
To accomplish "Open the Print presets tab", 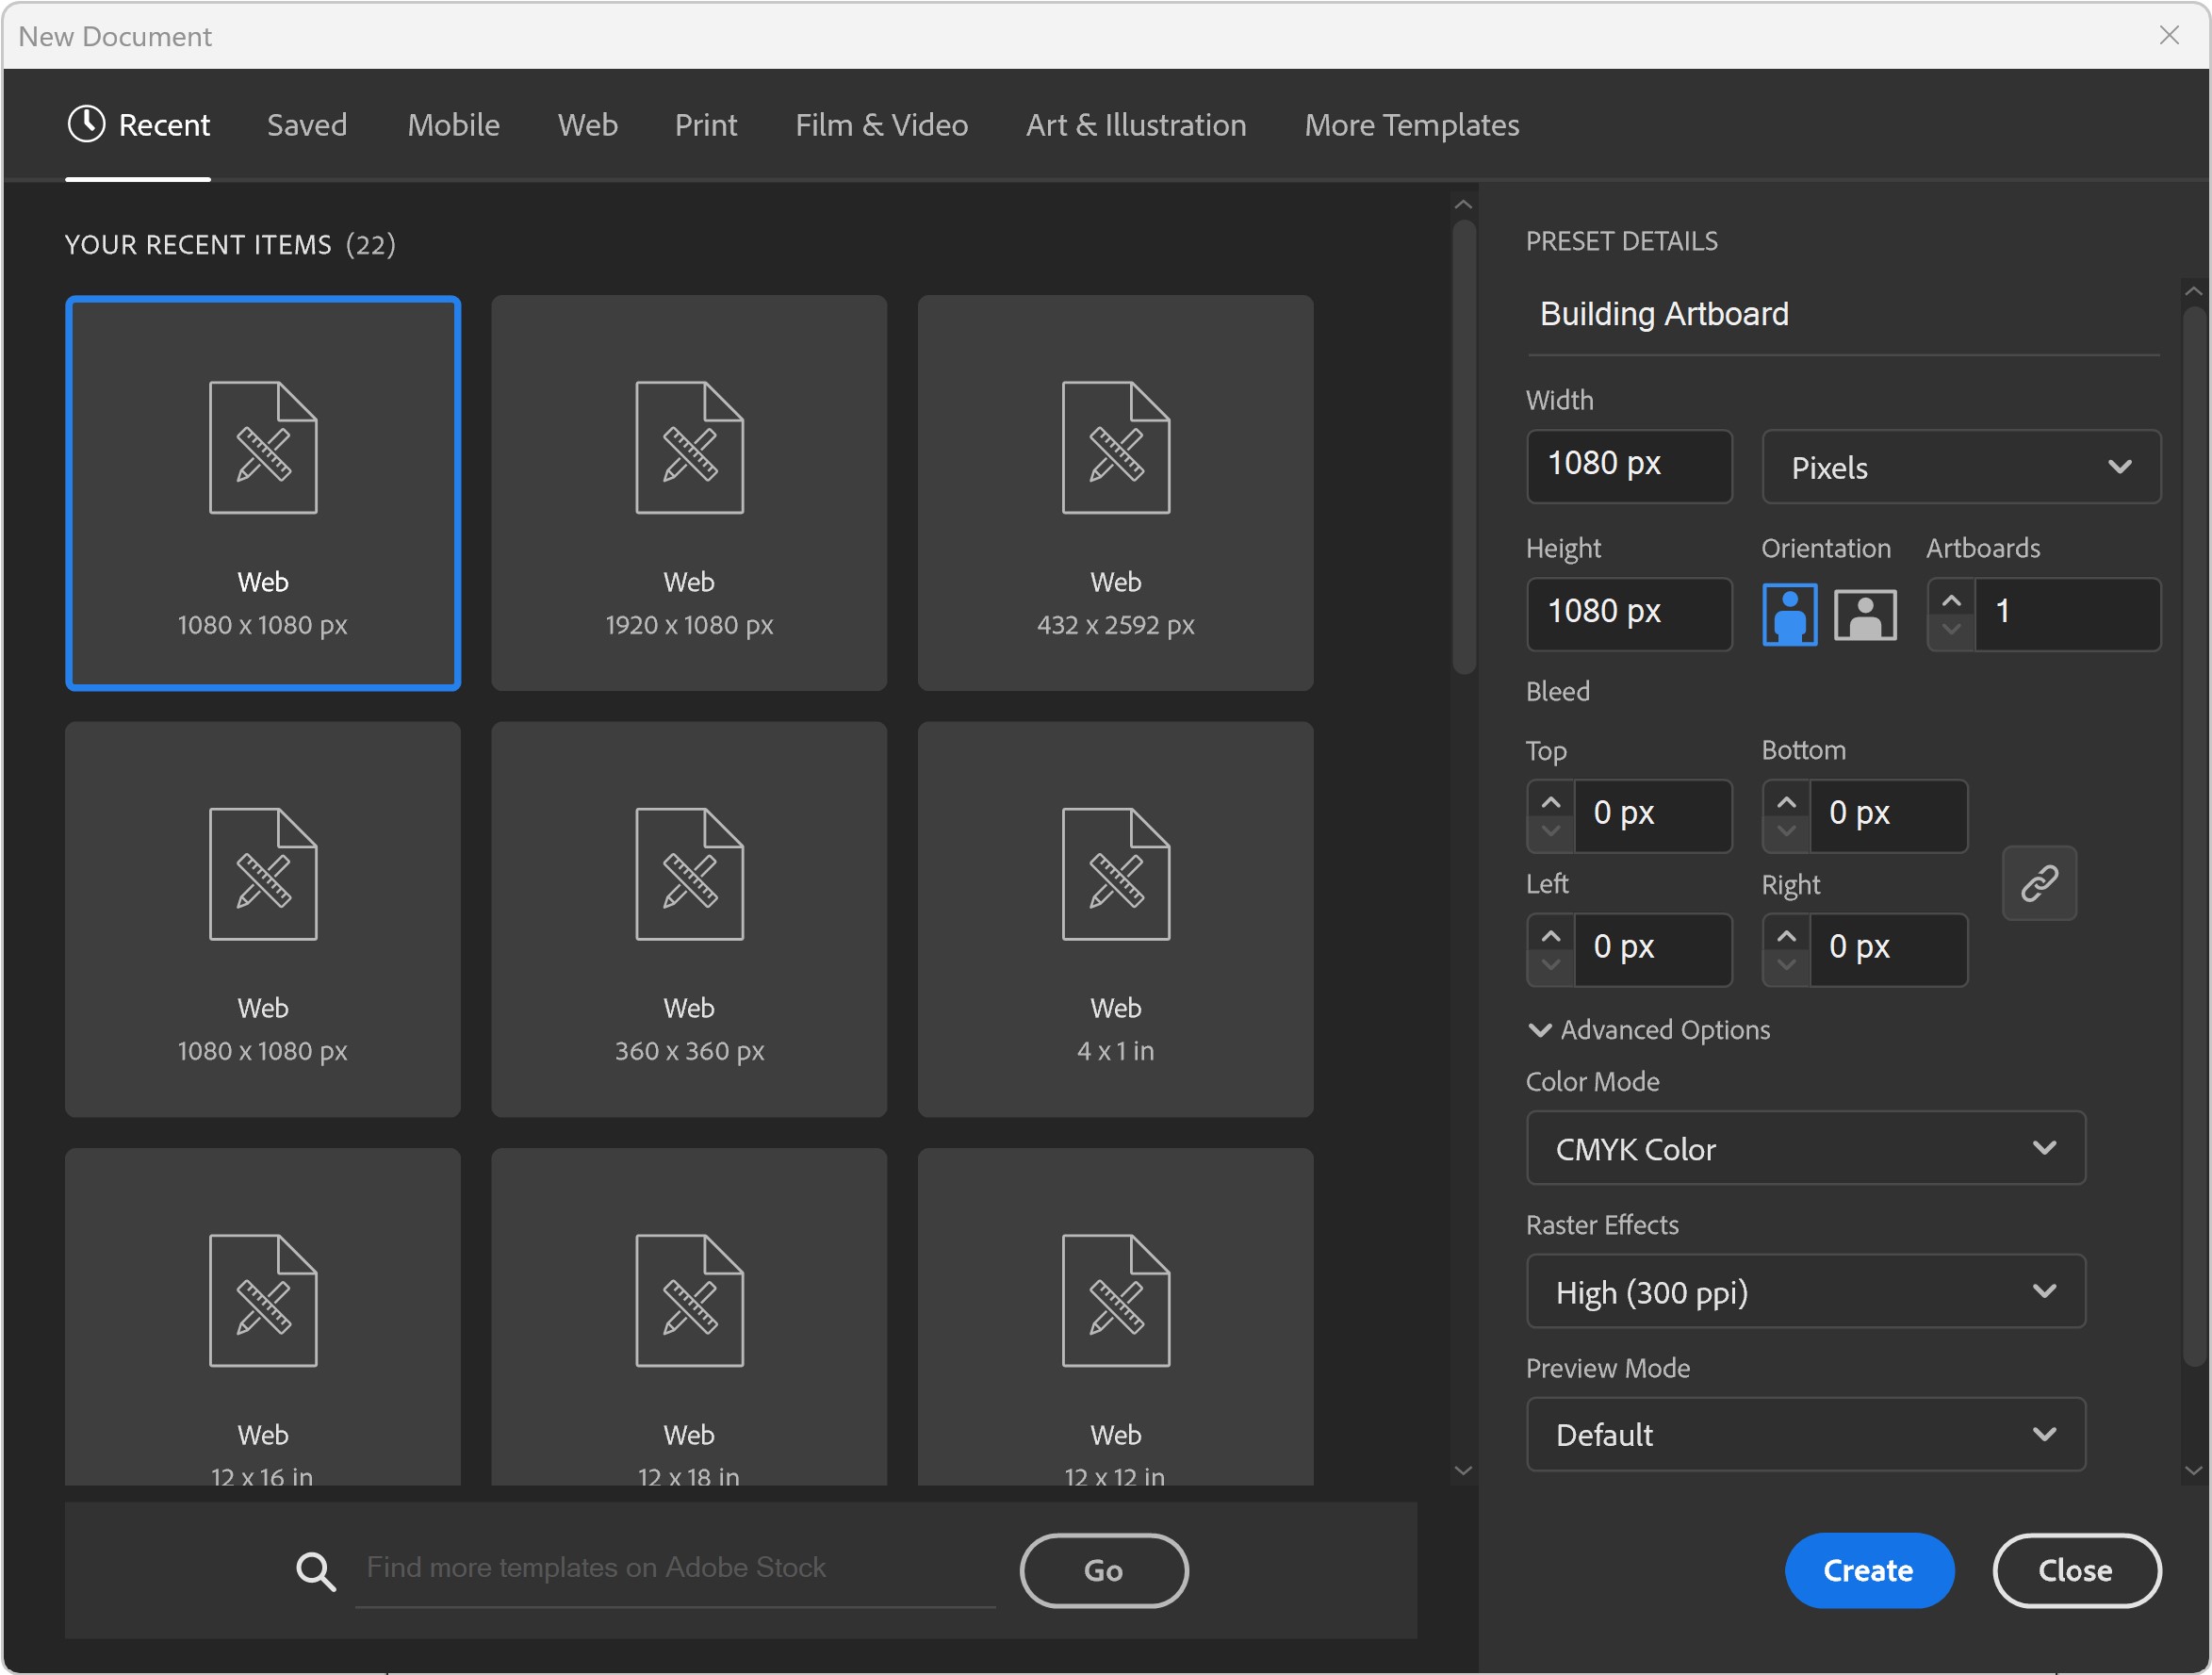I will pyautogui.click(x=706, y=125).
